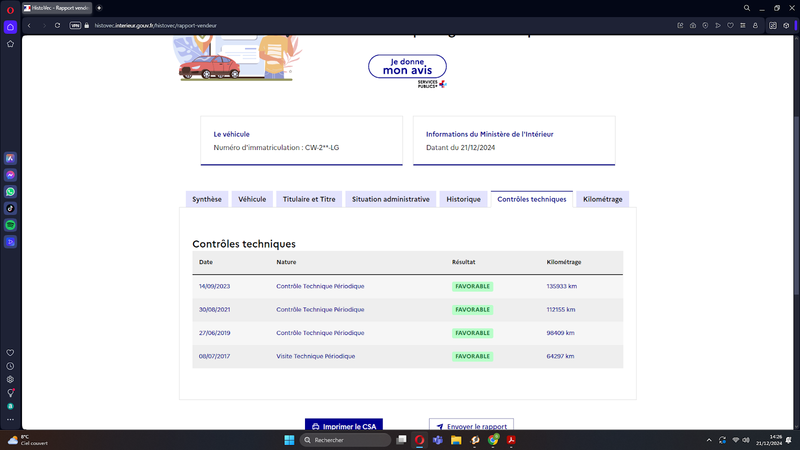Open Opera sidebar settings gear

pos(10,380)
